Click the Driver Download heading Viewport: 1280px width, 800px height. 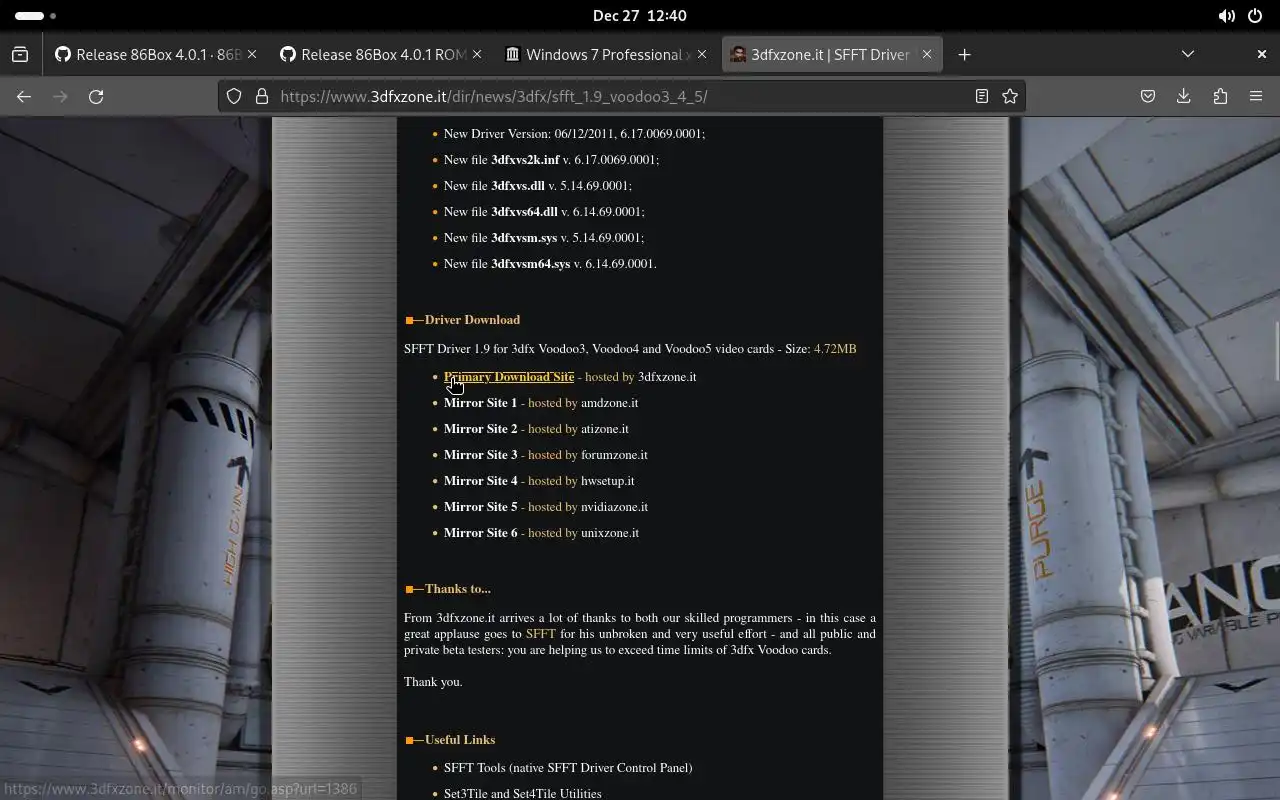pos(472,320)
